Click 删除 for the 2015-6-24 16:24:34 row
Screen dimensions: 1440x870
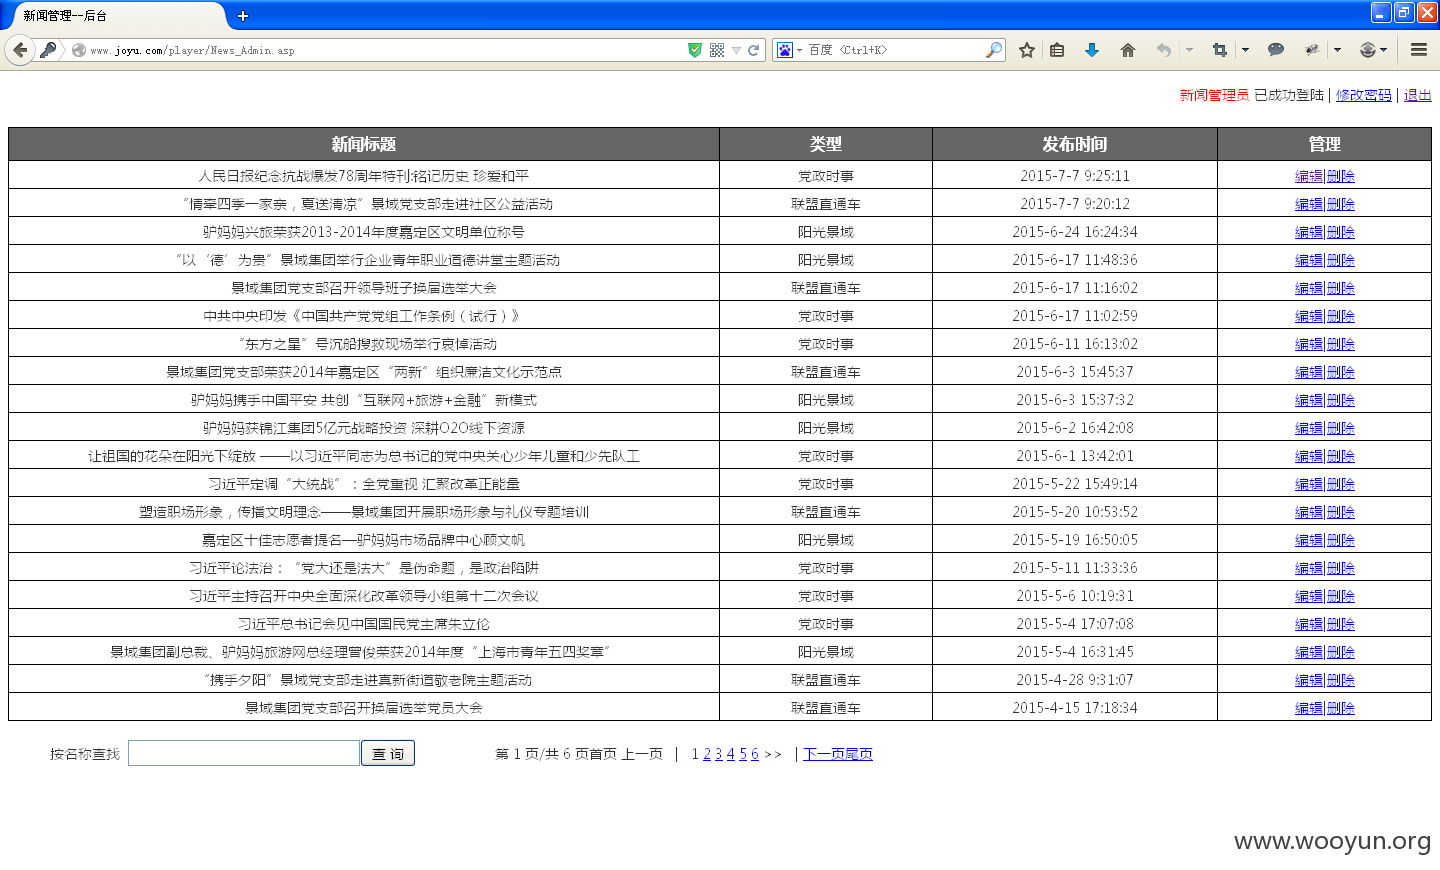pyautogui.click(x=1341, y=232)
